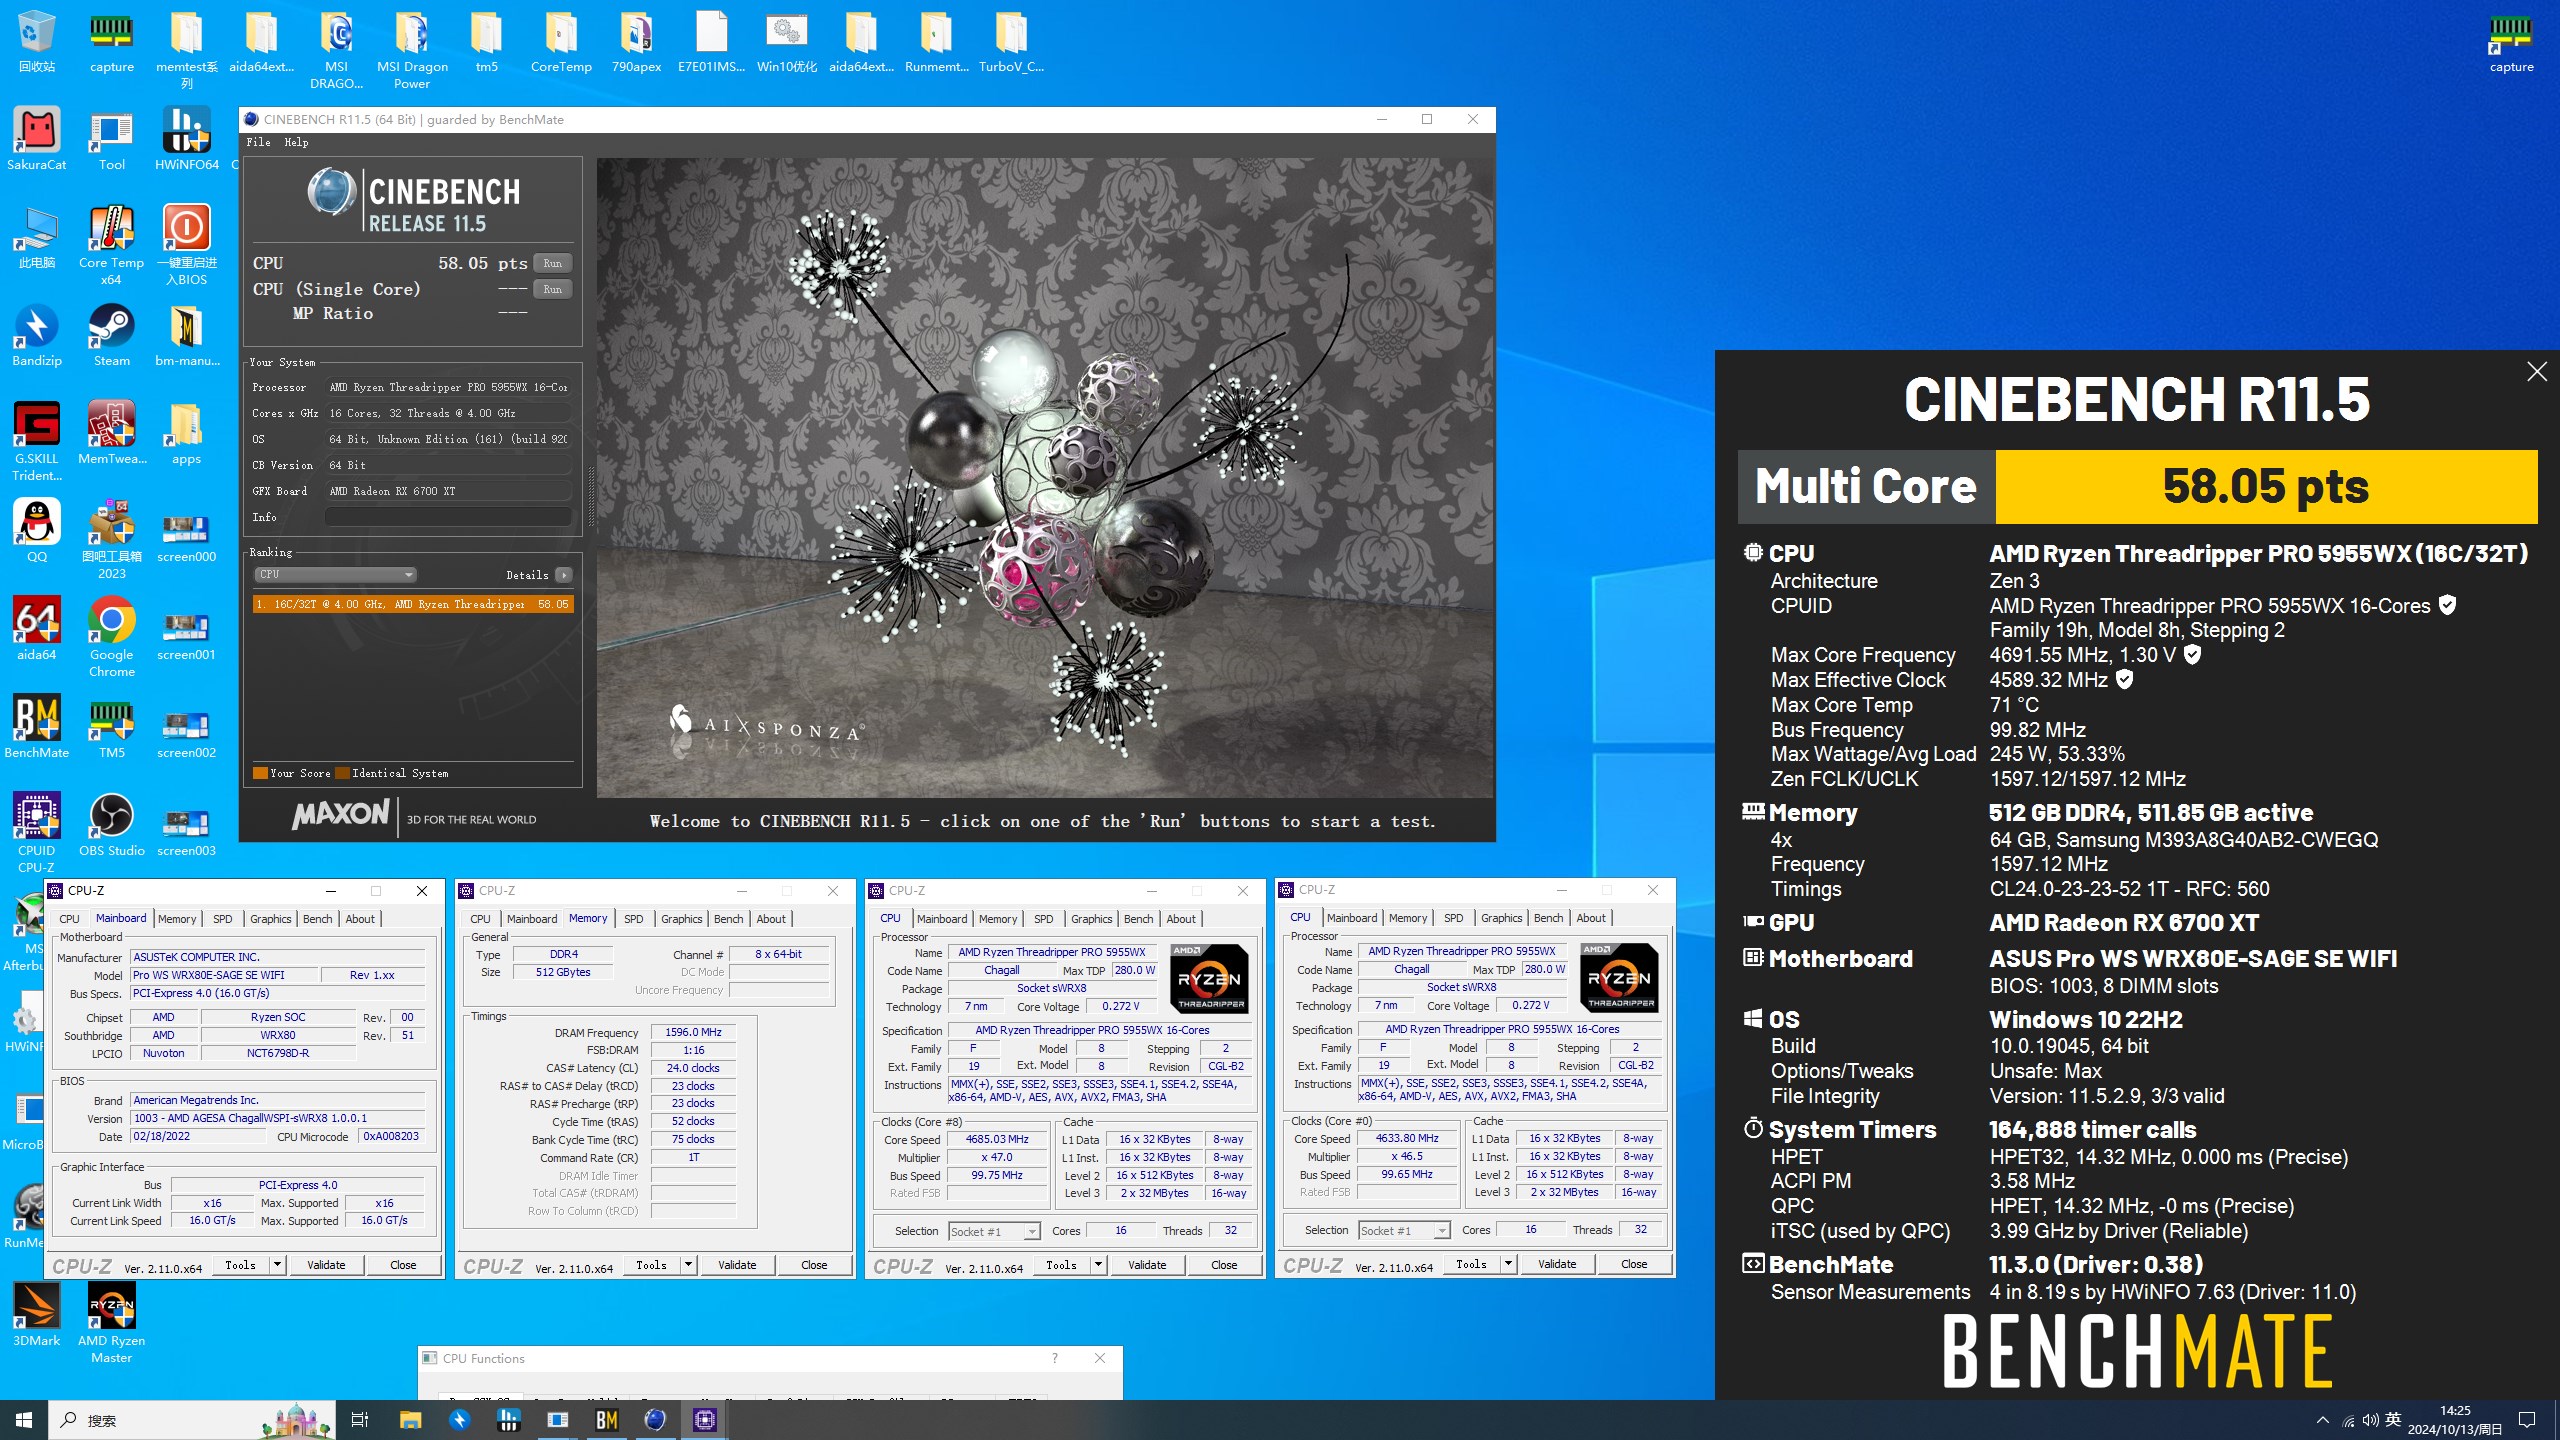
Task: Launch SakuraCat from the desktop
Action: (x=36, y=139)
